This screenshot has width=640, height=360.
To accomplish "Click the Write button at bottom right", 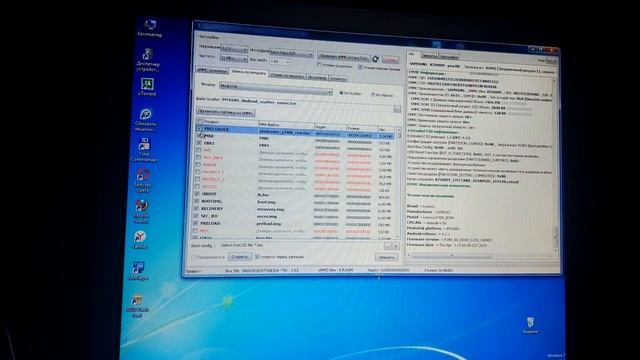I will pyautogui.click(x=386, y=257).
